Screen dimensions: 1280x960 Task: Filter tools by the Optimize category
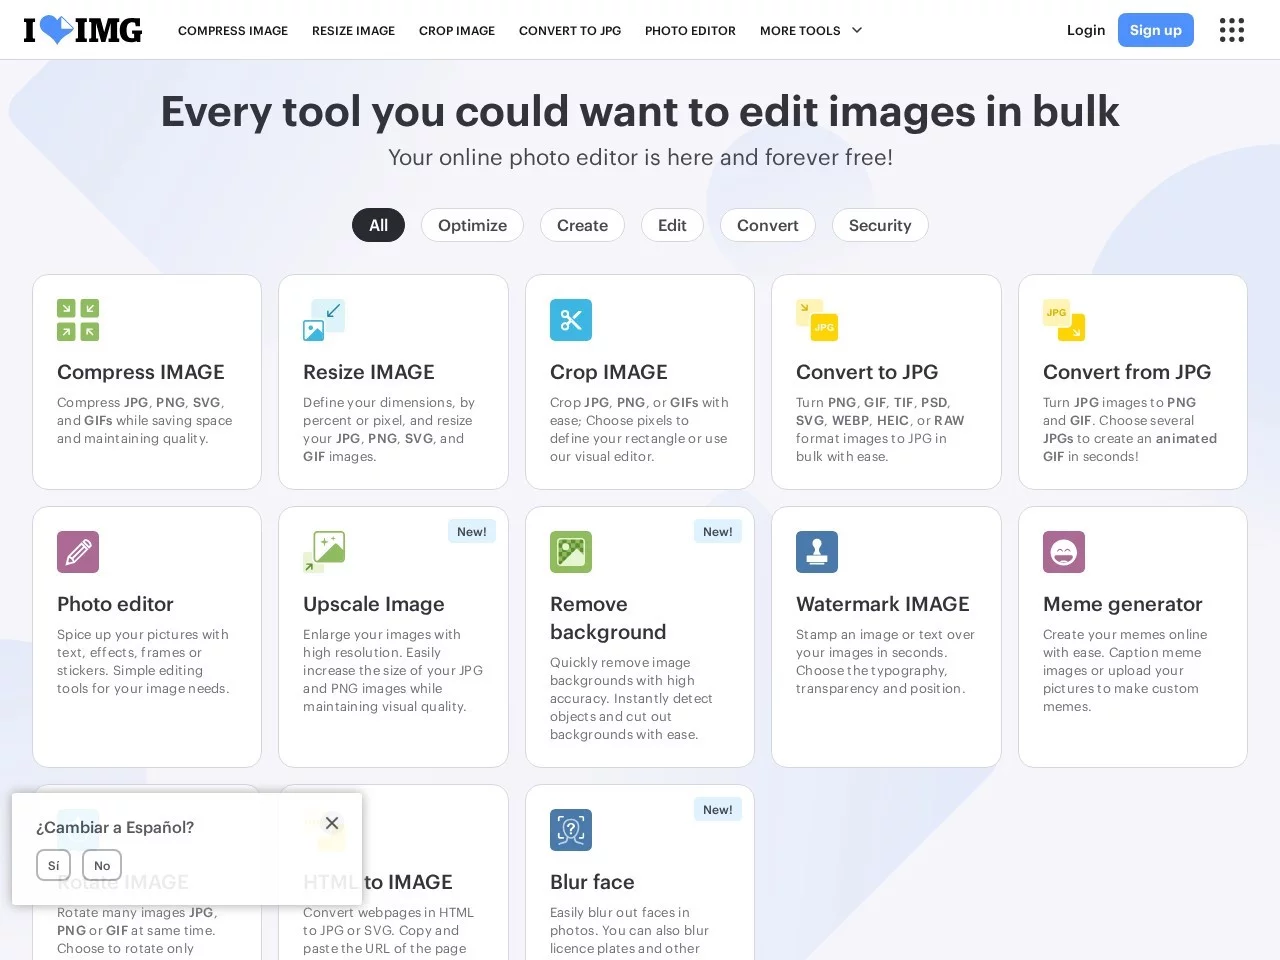[472, 225]
